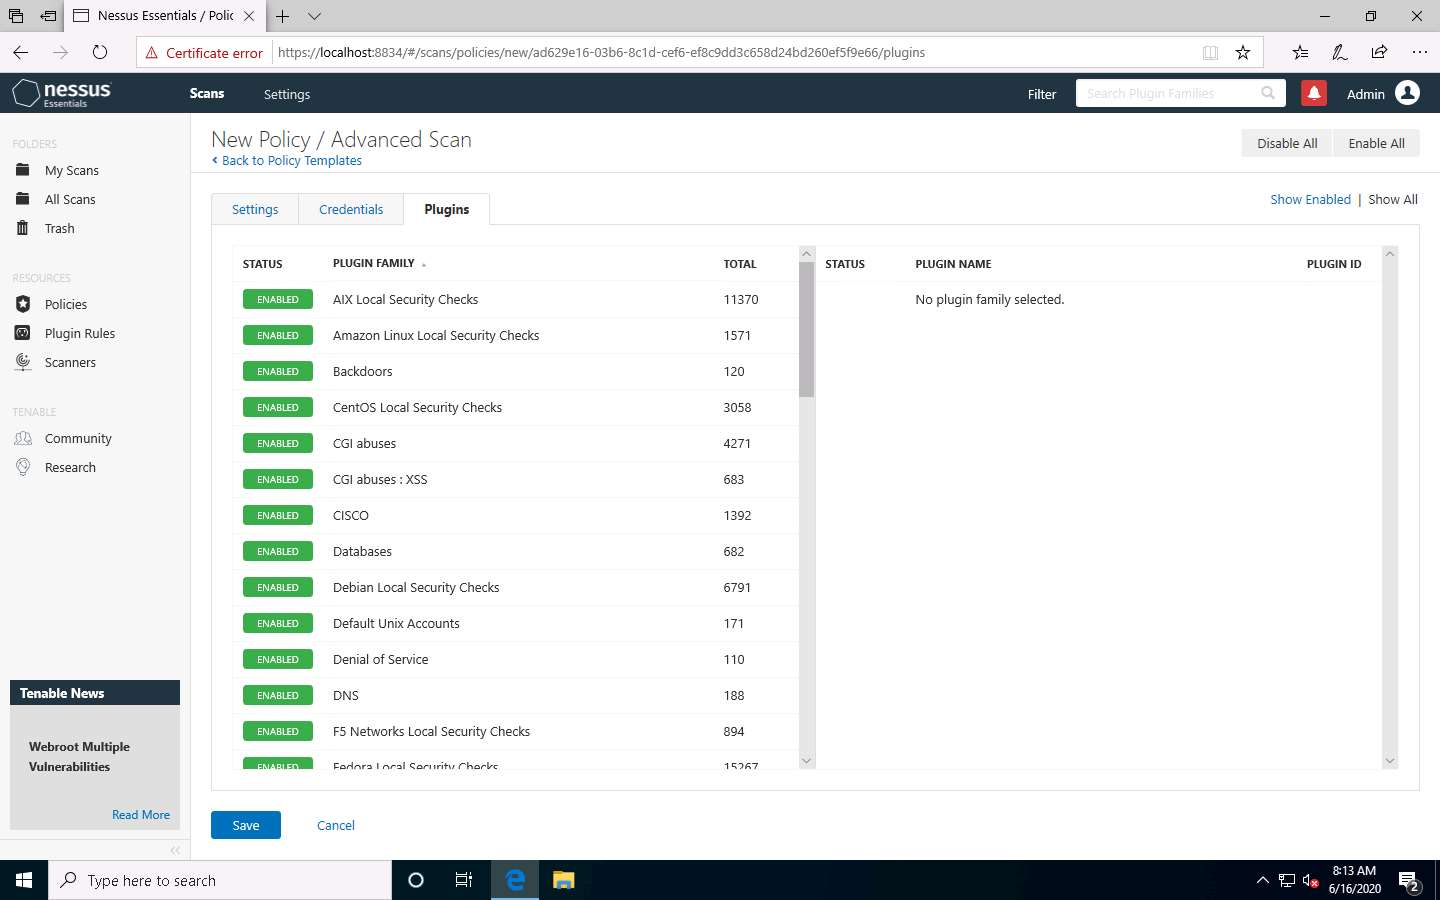Select Debian Local Security Checks row
1440x900 pixels.
coord(515,587)
